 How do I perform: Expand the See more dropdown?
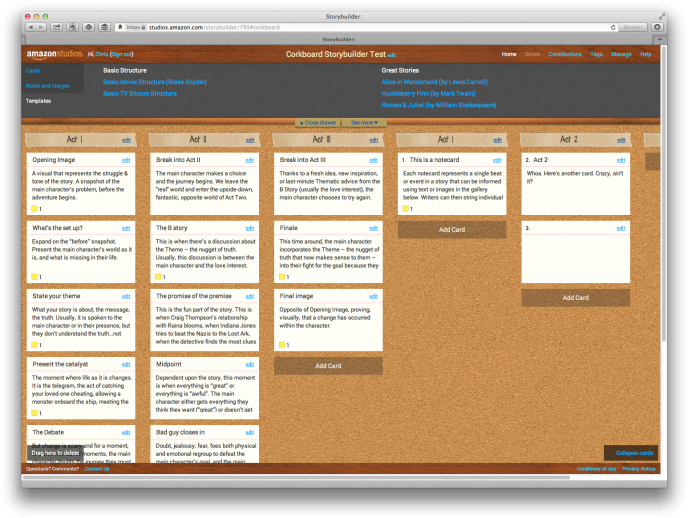364,123
